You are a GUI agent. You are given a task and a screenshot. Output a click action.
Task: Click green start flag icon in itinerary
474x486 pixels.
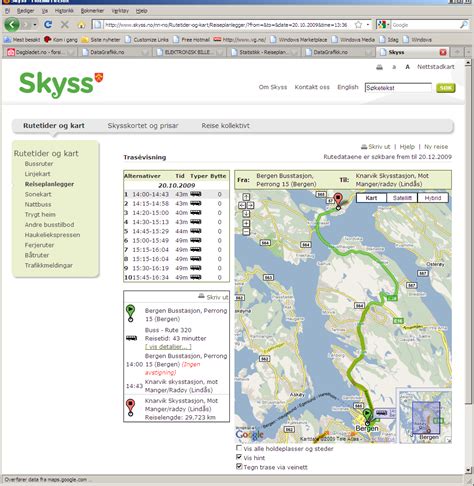click(130, 313)
